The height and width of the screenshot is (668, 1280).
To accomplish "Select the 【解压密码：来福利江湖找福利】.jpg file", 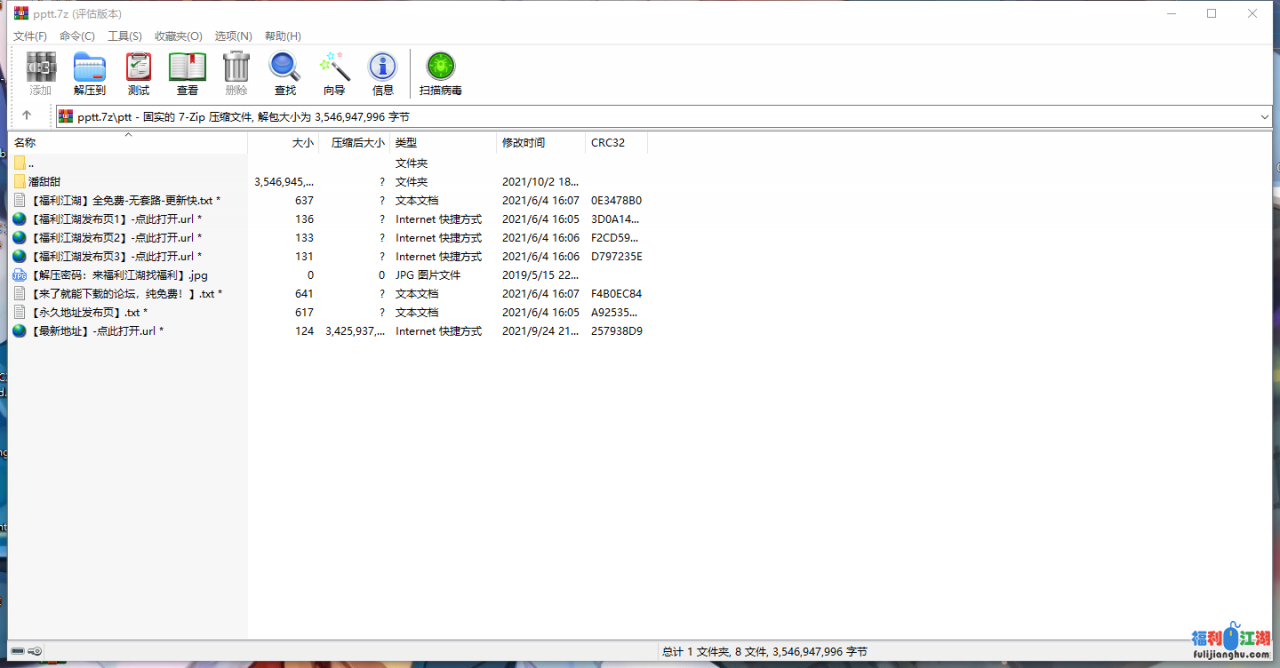I will point(118,275).
